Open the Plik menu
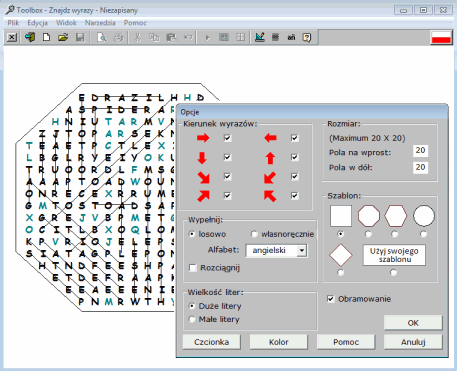Screen dimensions: 457x371 point(13,23)
